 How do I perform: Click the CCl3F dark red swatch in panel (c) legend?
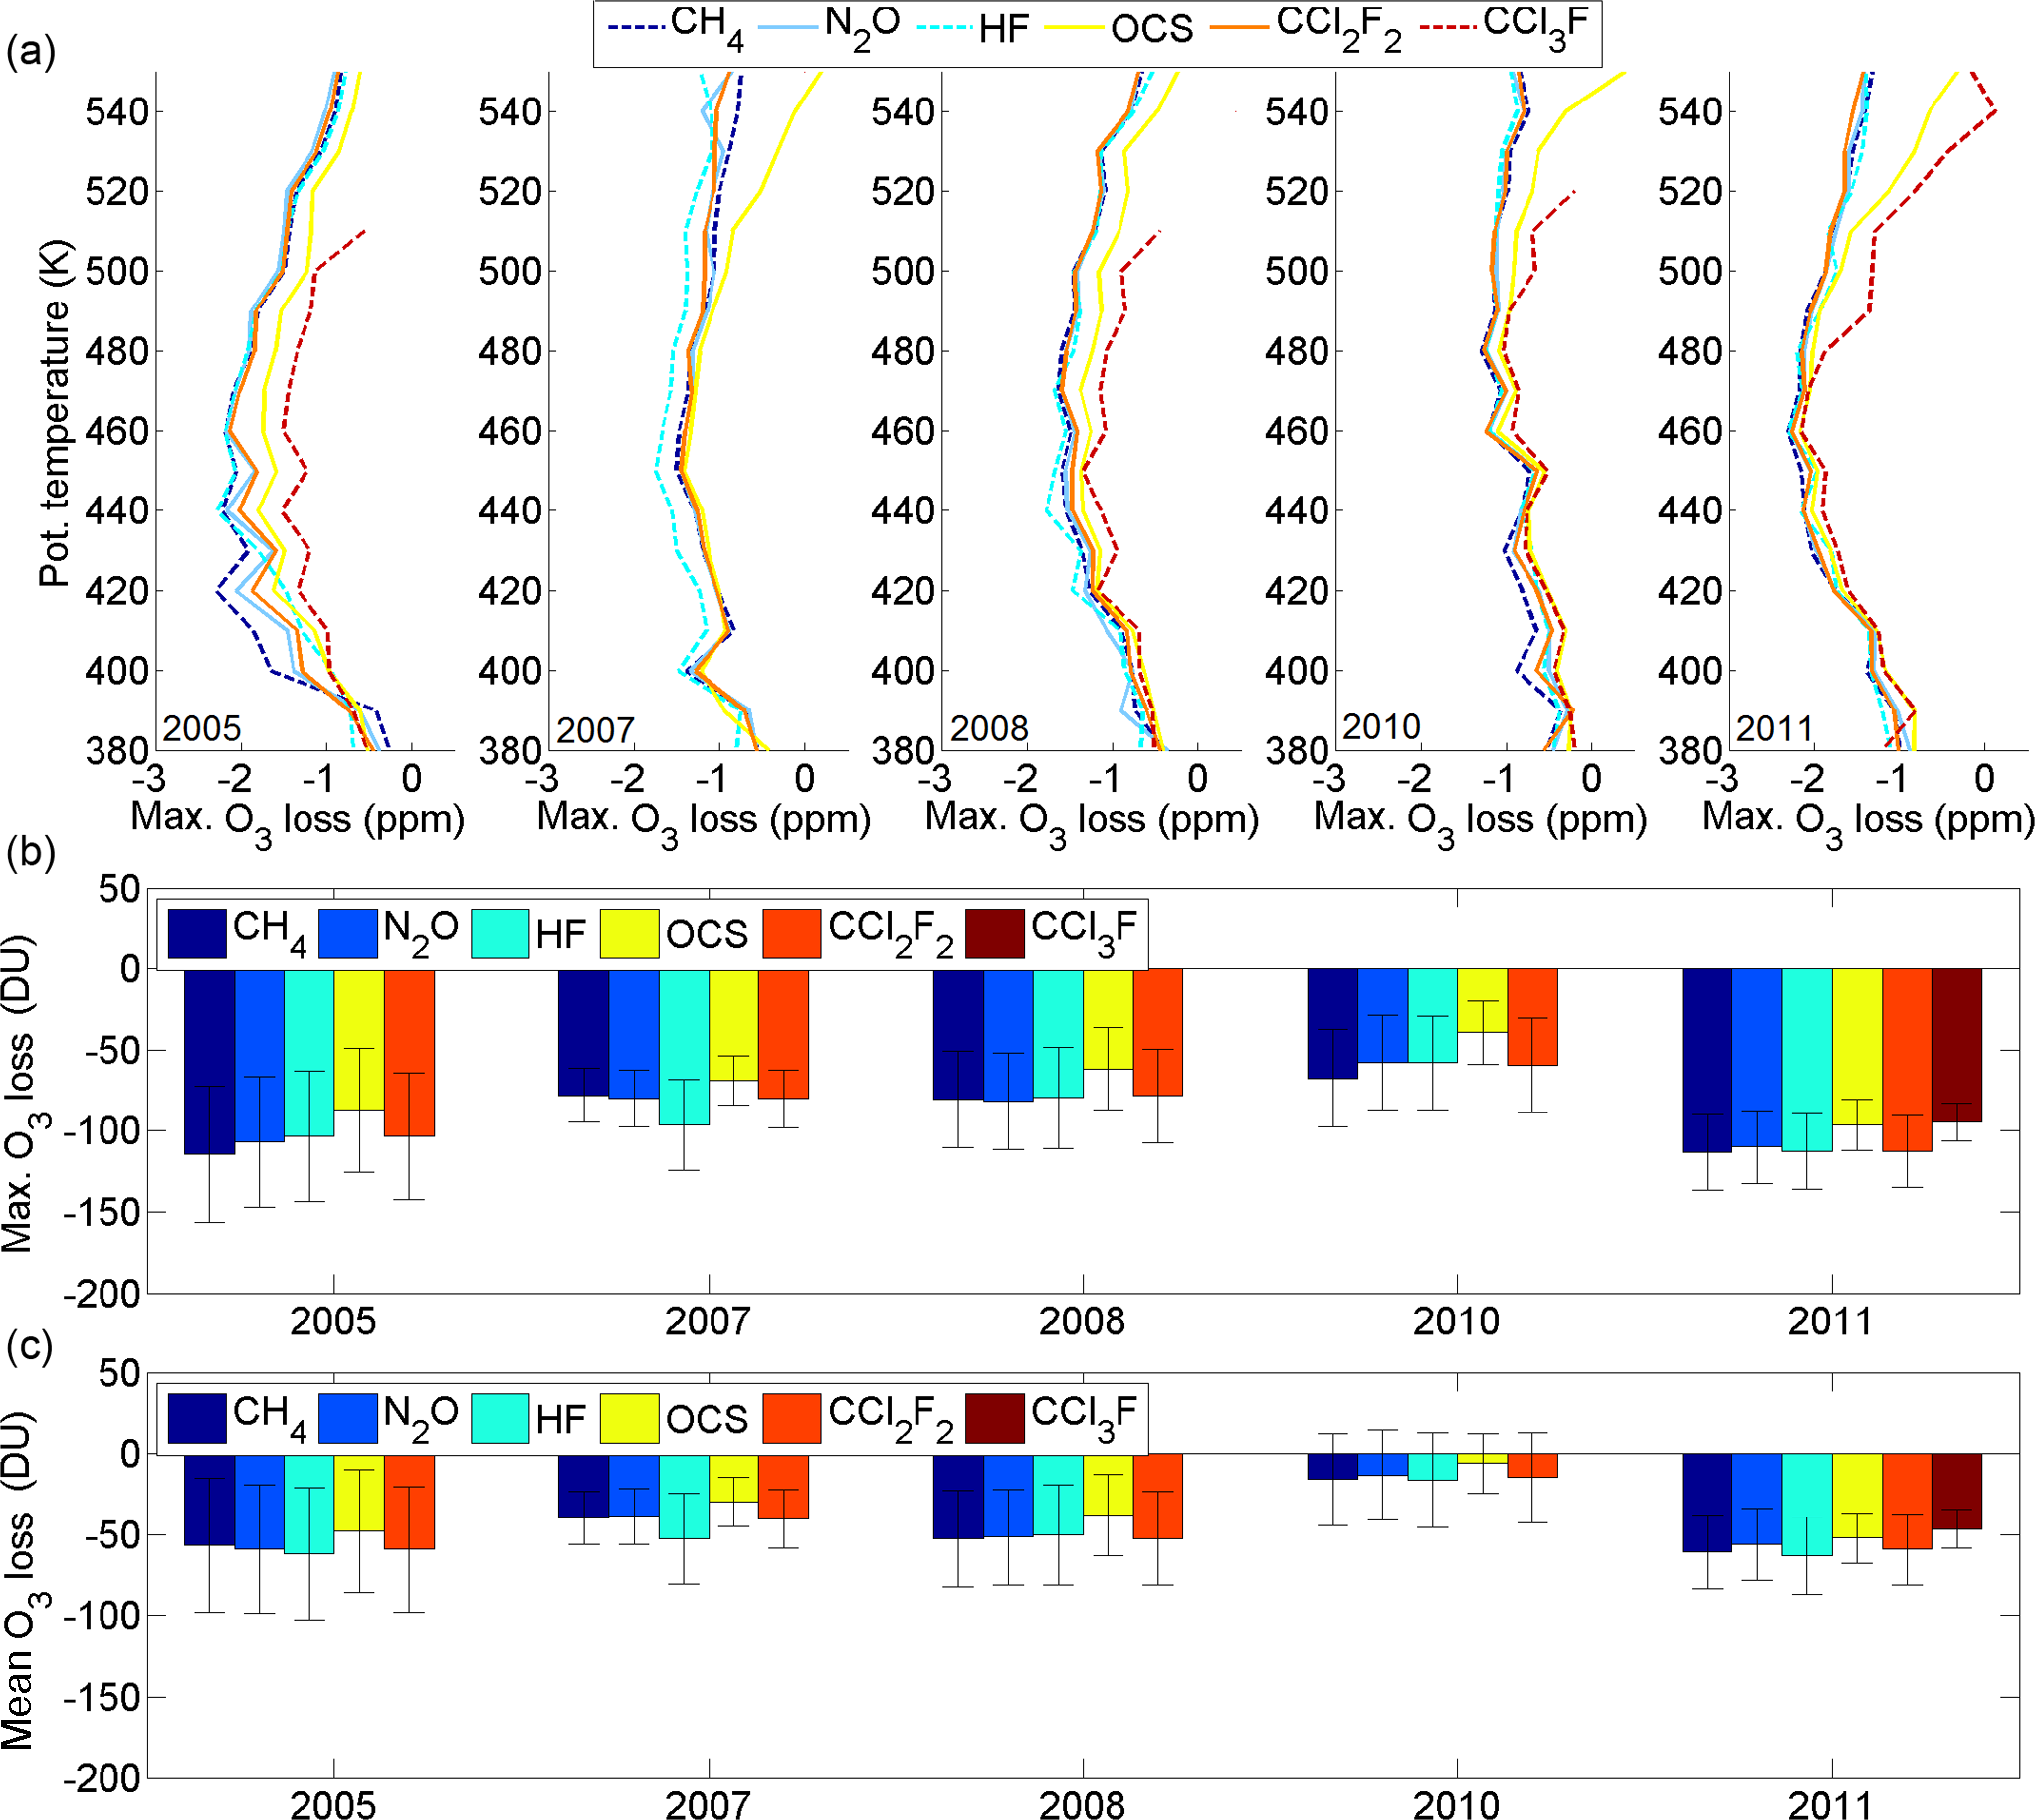coord(994,1418)
